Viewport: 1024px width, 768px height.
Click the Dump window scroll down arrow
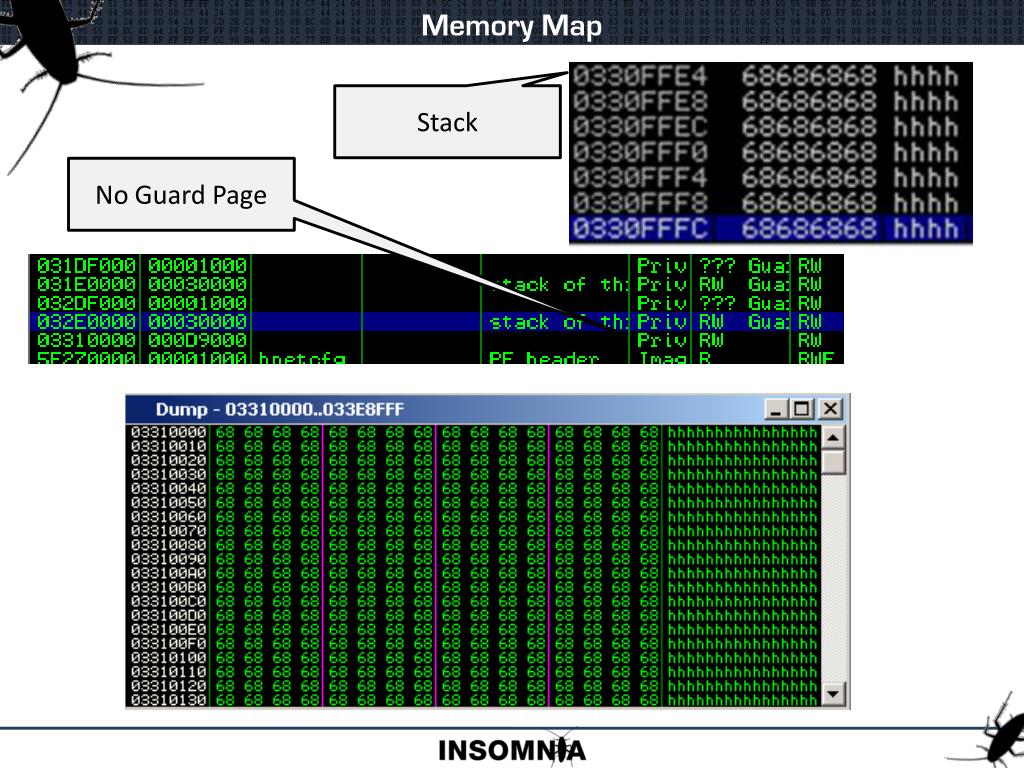pyautogui.click(x=833, y=694)
